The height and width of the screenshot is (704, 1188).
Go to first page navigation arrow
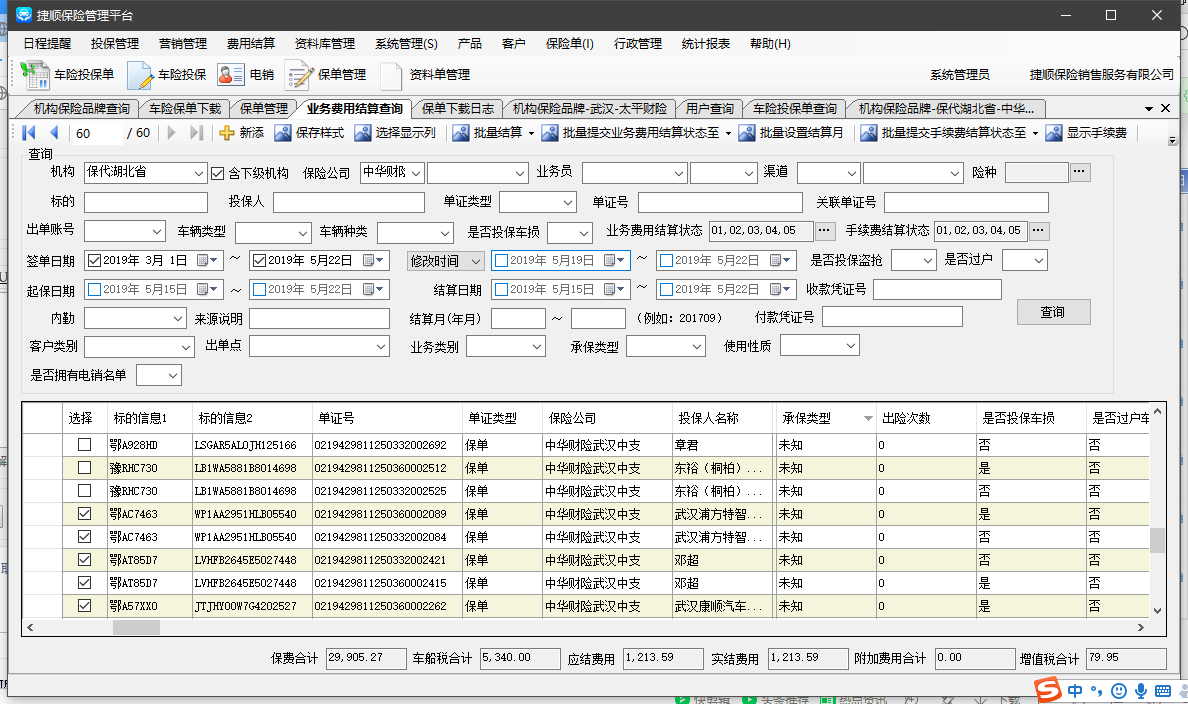point(28,133)
